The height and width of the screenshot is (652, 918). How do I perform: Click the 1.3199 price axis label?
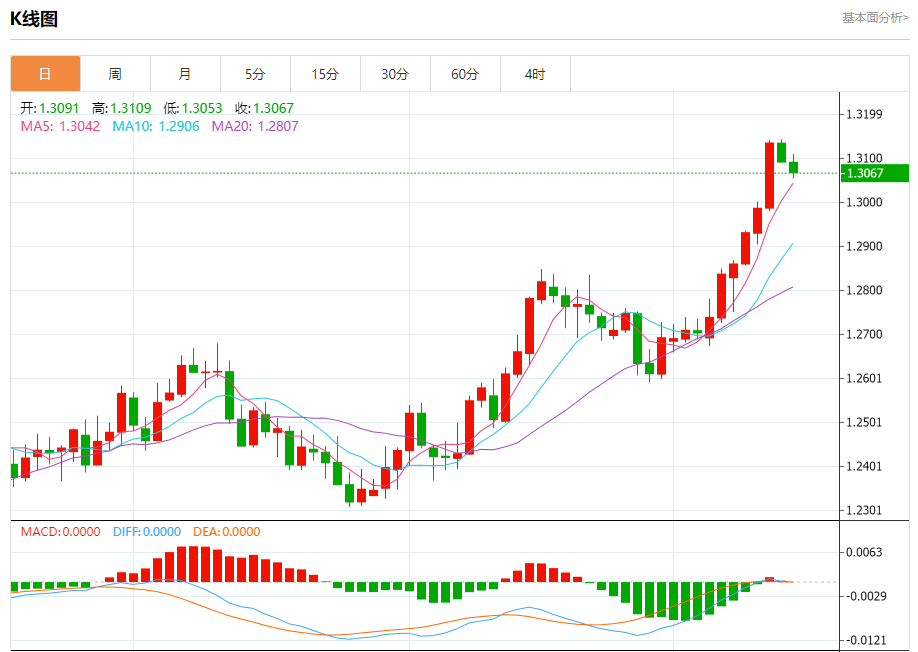865,114
